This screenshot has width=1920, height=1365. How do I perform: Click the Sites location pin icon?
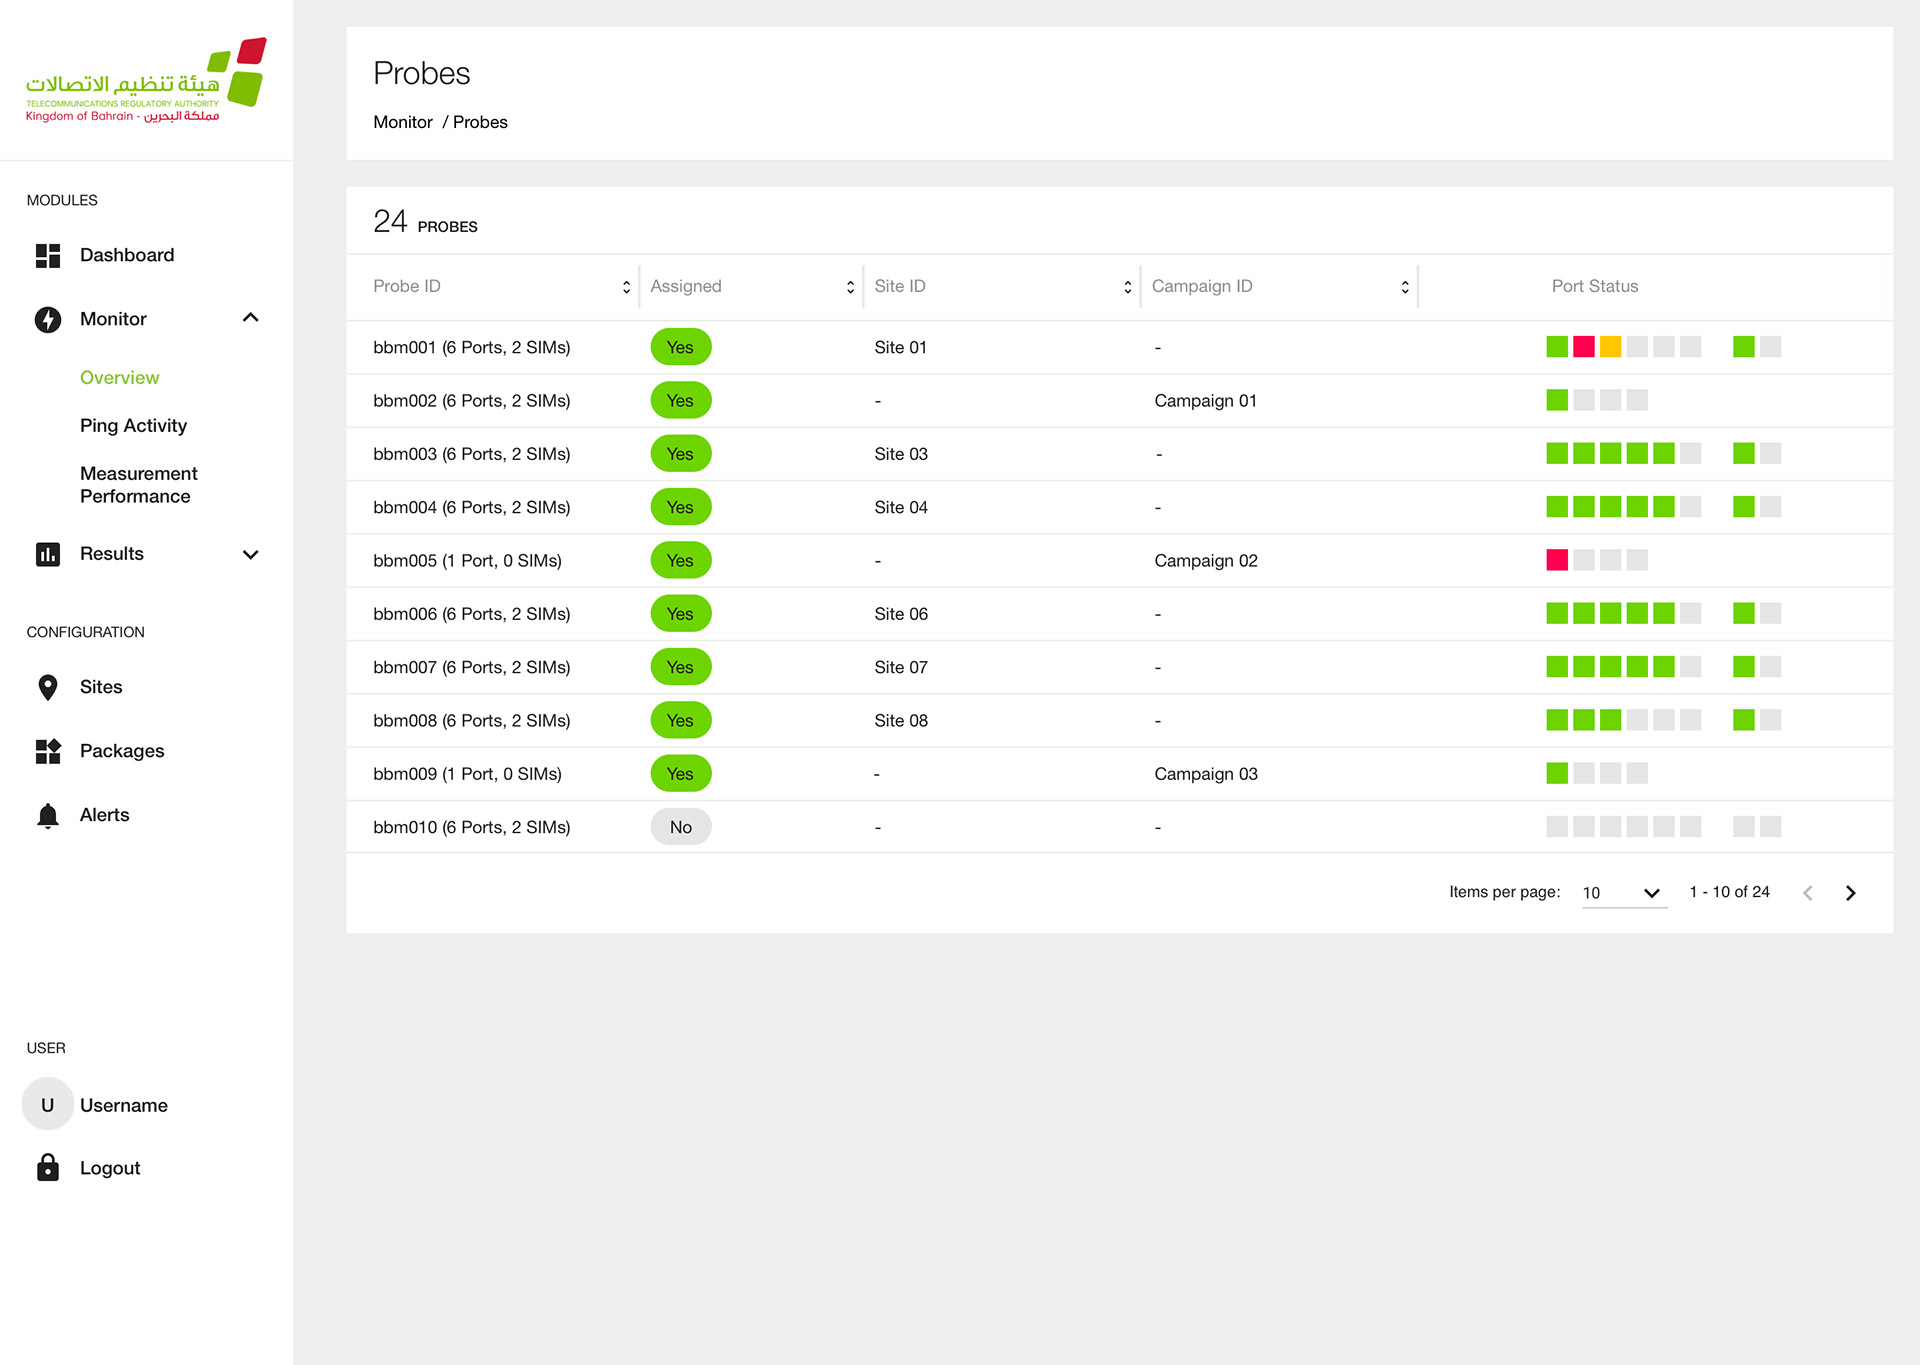tap(48, 687)
